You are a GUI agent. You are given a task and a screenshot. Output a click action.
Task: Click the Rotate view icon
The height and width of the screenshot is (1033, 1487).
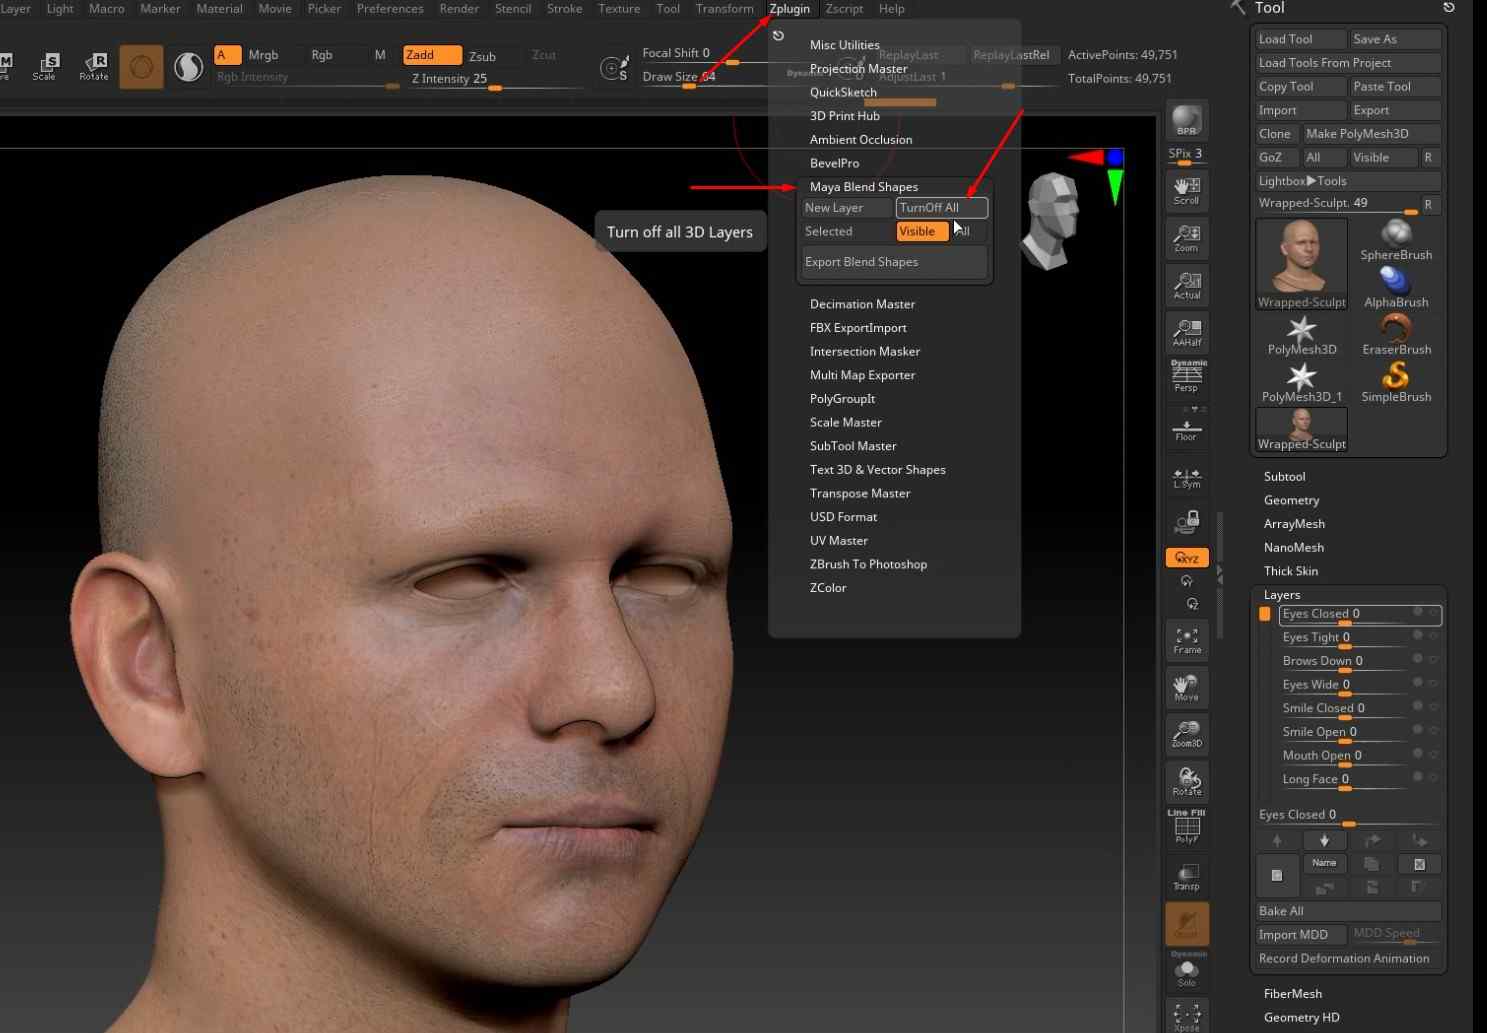(x=1187, y=781)
